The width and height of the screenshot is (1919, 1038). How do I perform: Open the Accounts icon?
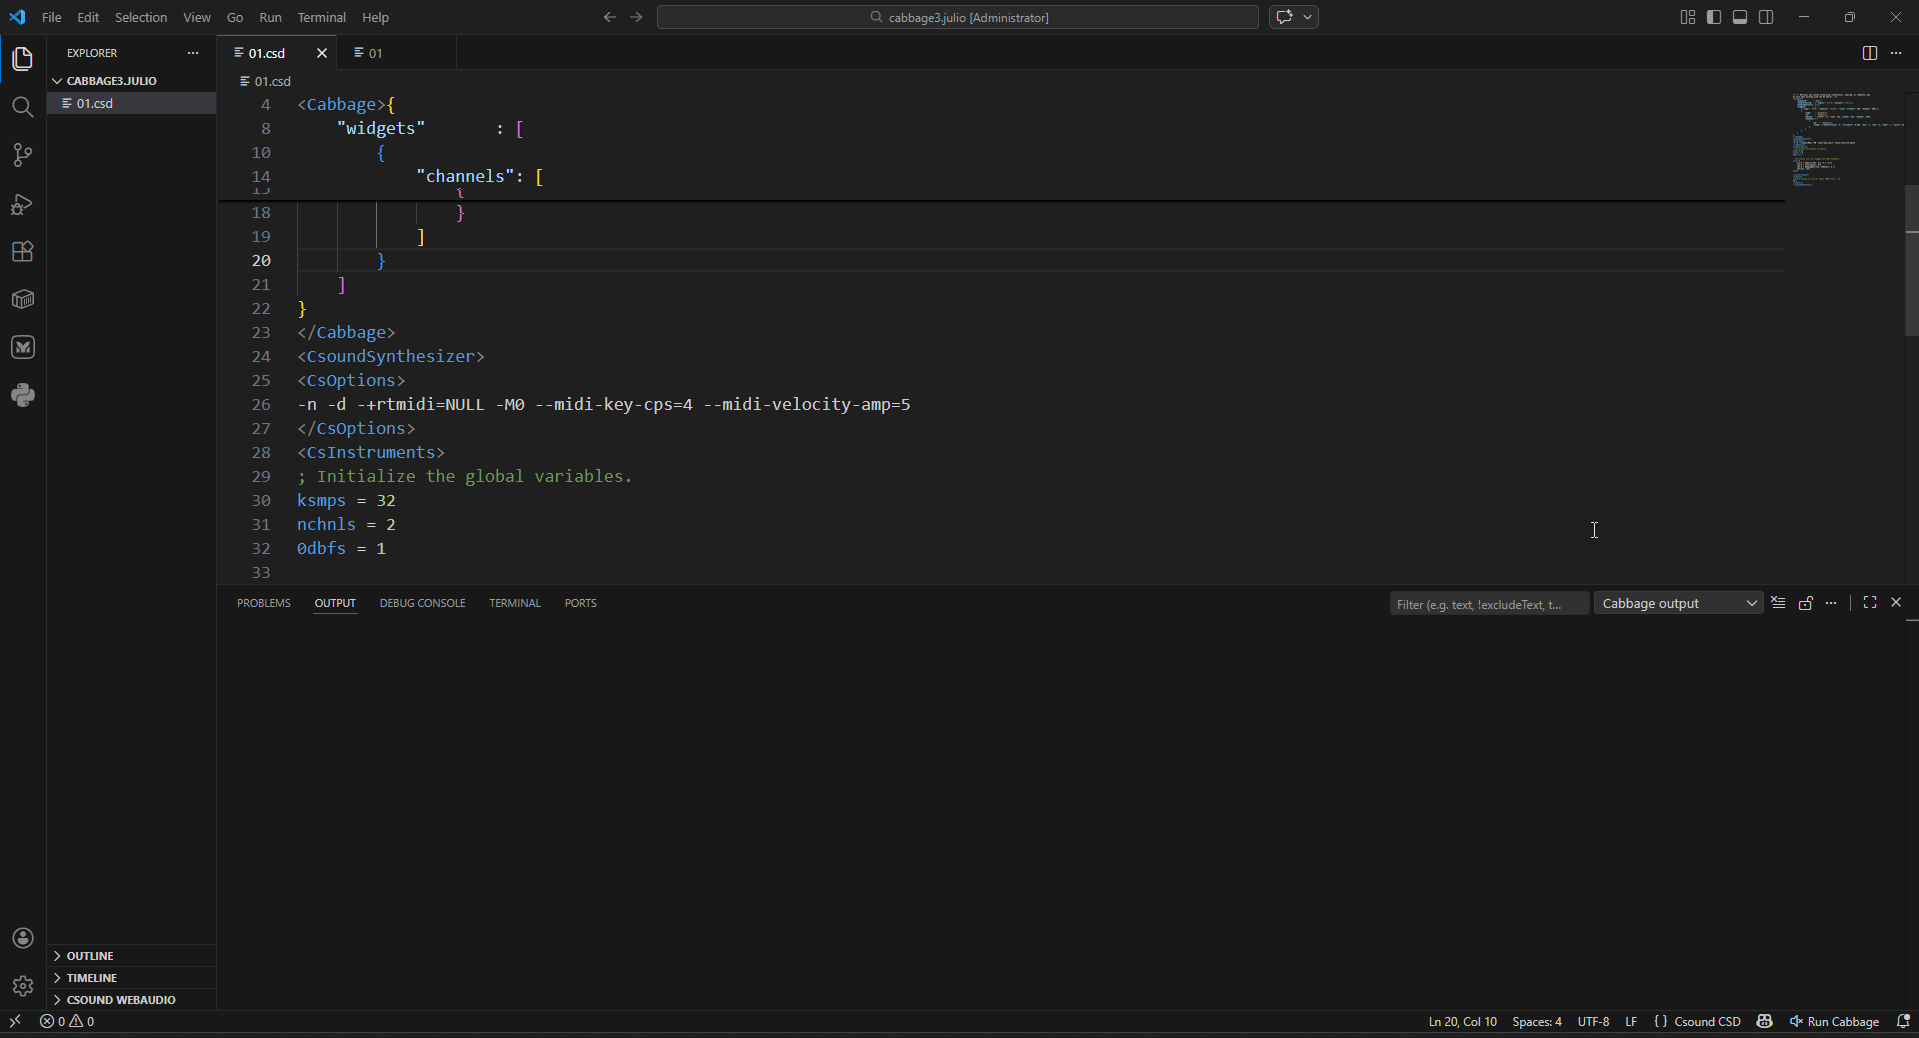tap(22, 938)
